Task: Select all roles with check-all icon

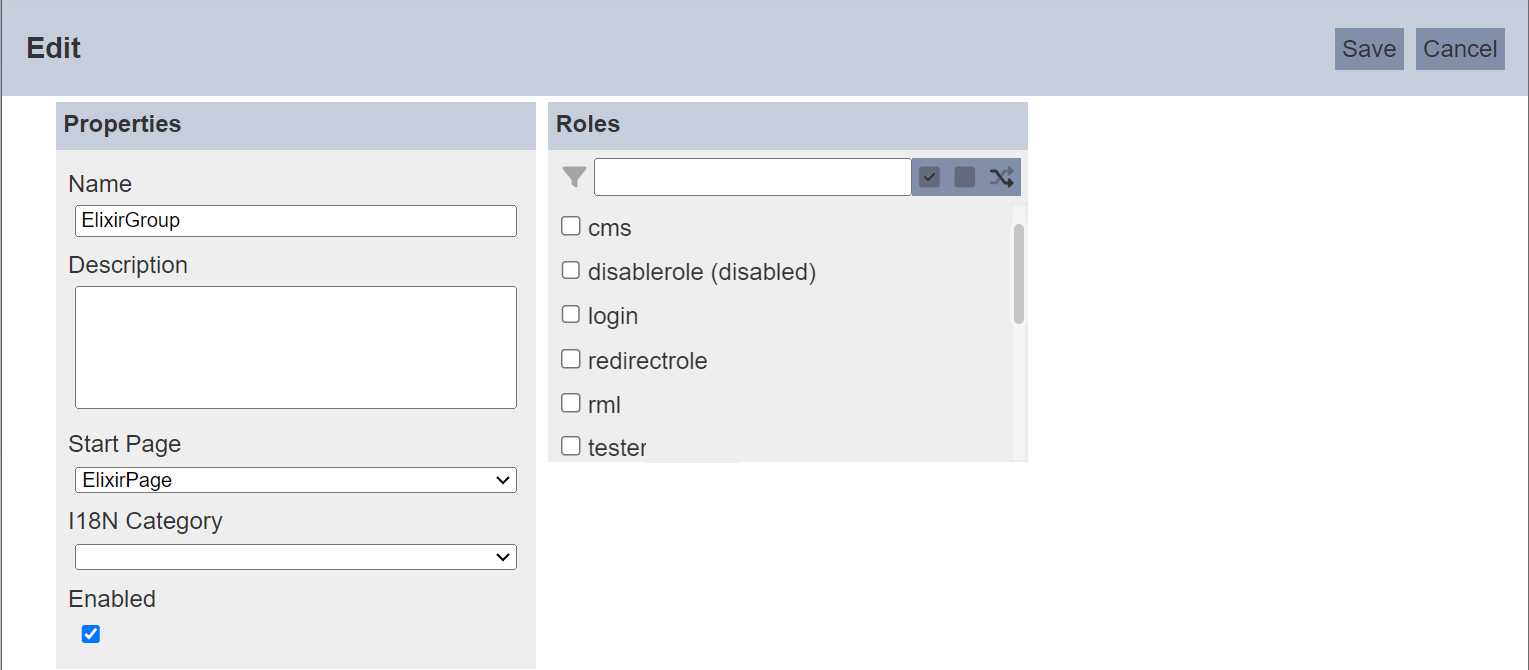Action: click(930, 178)
